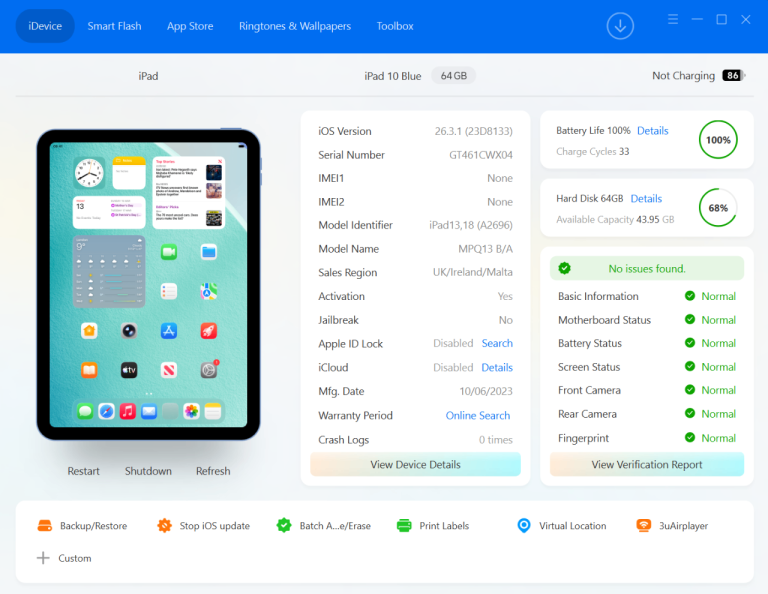Click the Restart device option

tap(84, 471)
